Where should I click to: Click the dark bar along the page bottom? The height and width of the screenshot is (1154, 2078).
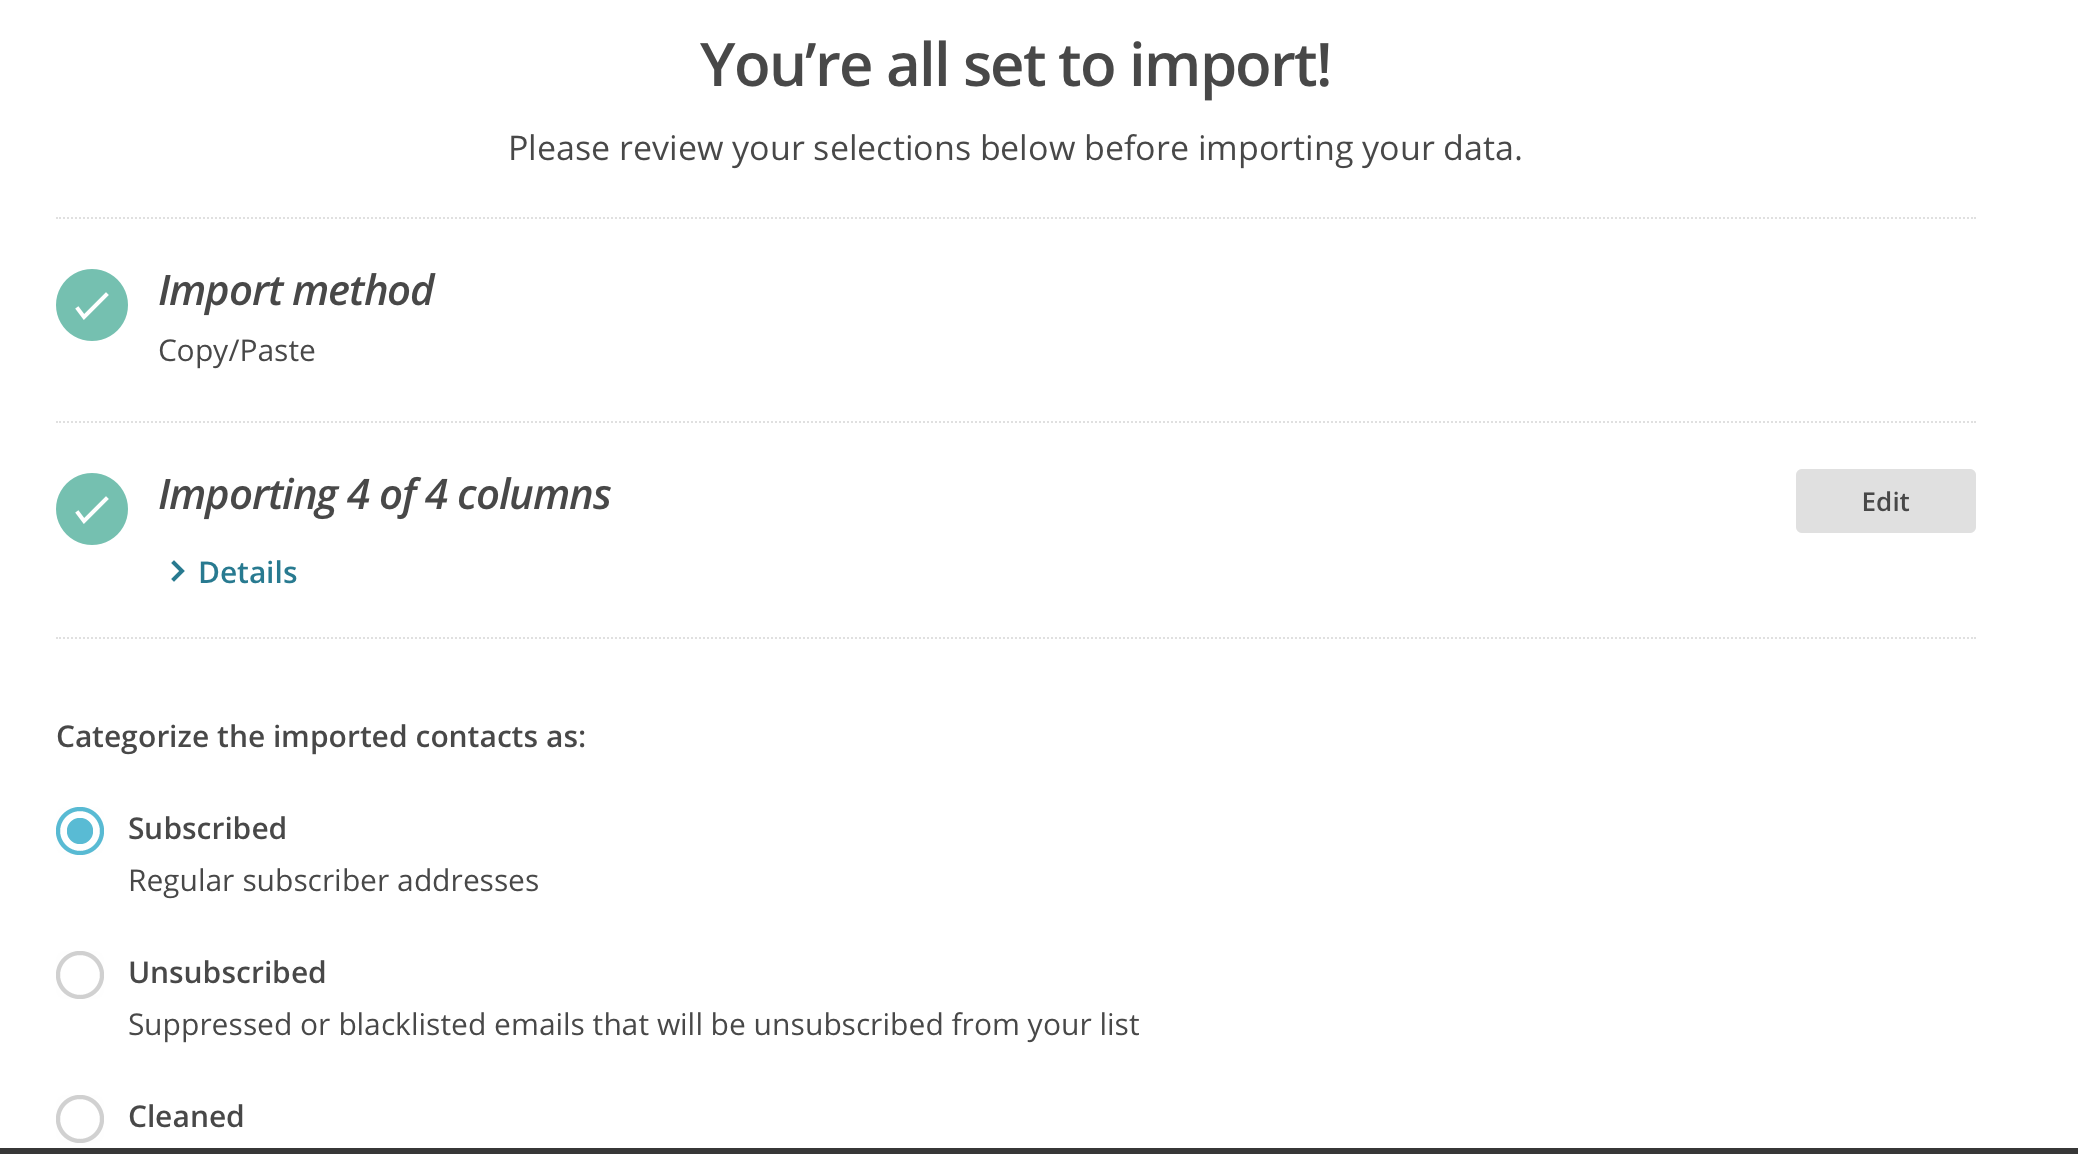coord(1039,1150)
